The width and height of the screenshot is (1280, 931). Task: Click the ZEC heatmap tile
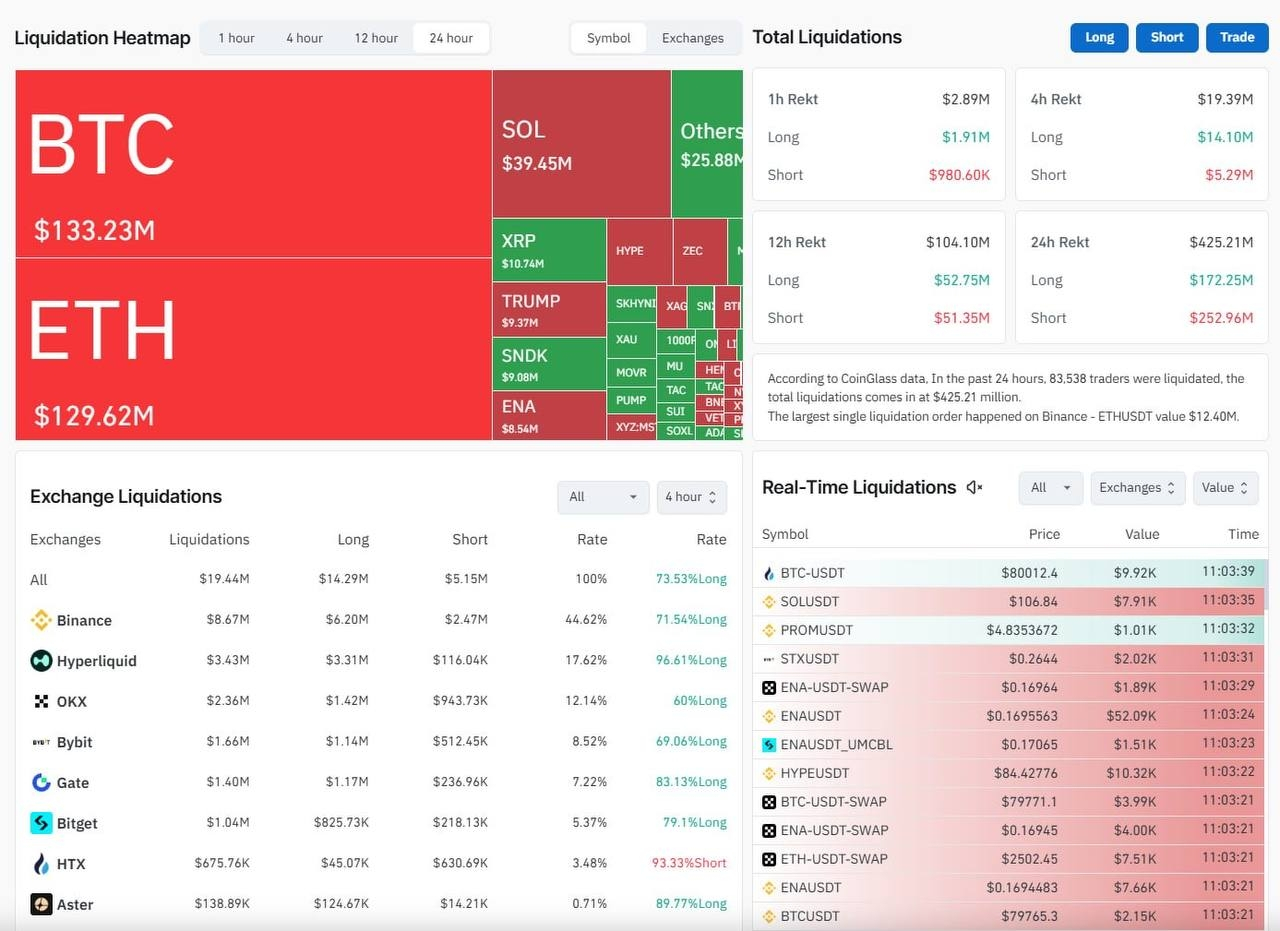[699, 251]
